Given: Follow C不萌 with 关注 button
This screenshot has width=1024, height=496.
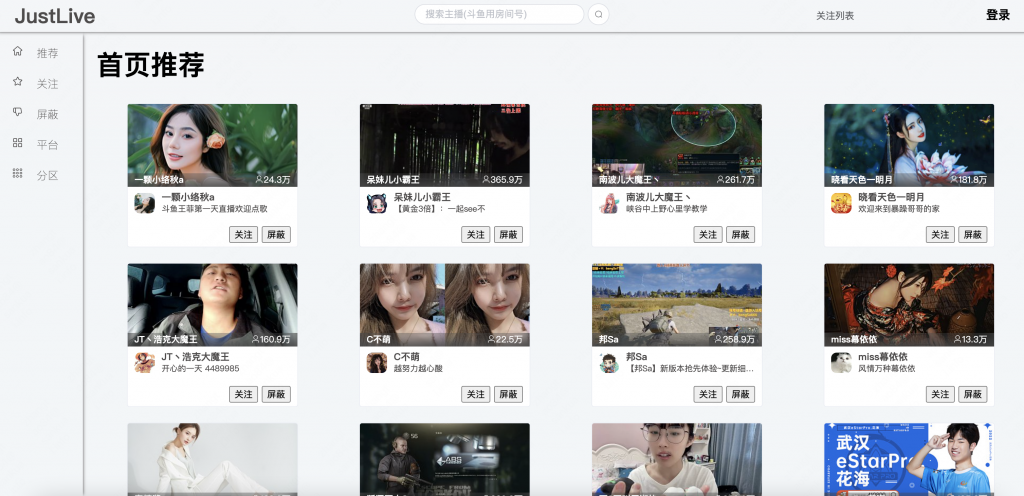Looking at the screenshot, I should tap(475, 394).
